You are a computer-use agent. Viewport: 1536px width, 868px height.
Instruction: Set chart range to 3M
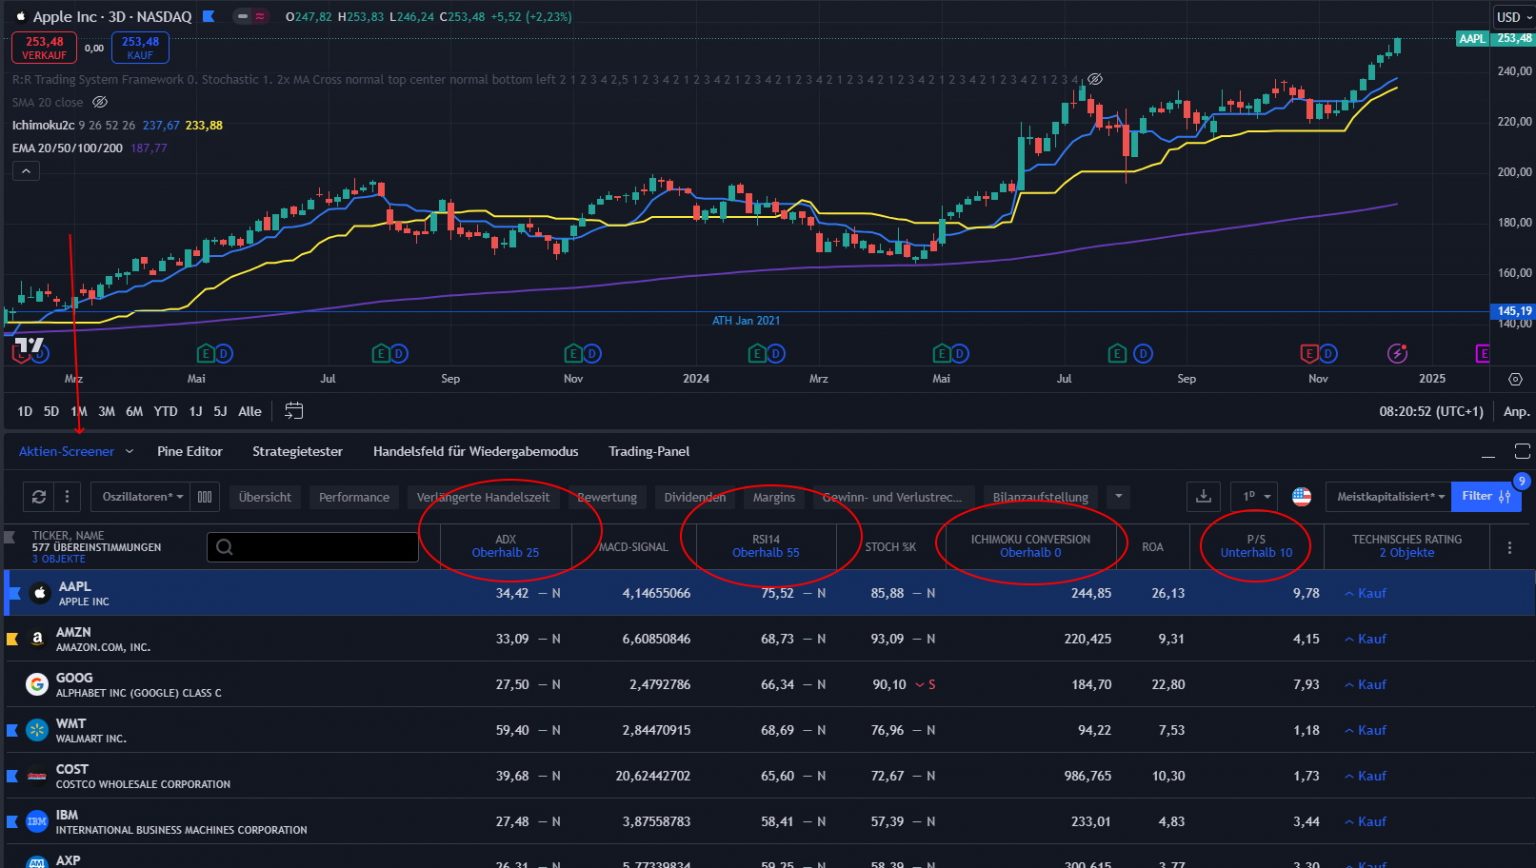pos(106,411)
